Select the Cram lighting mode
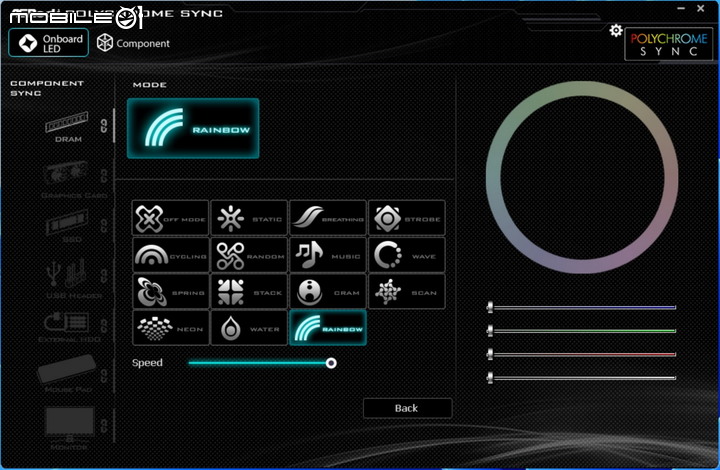This screenshot has height=470, width=720. 328,291
